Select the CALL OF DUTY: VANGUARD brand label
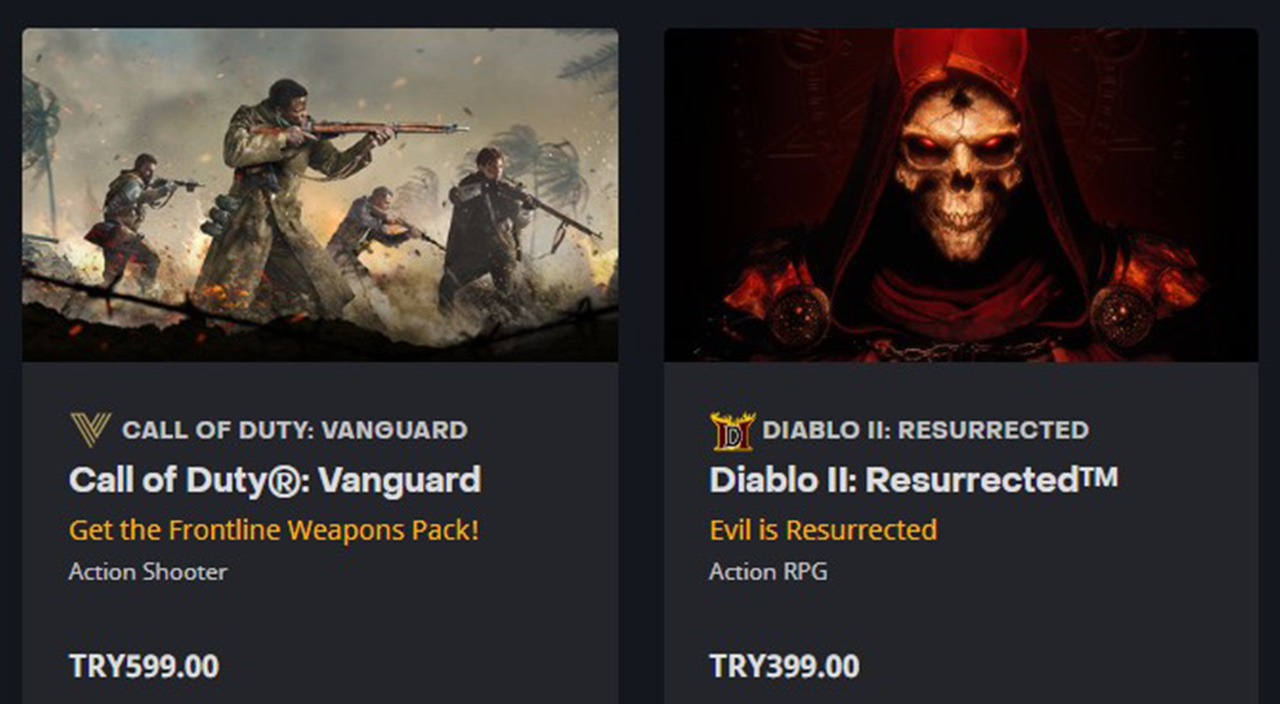 pos(295,431)
